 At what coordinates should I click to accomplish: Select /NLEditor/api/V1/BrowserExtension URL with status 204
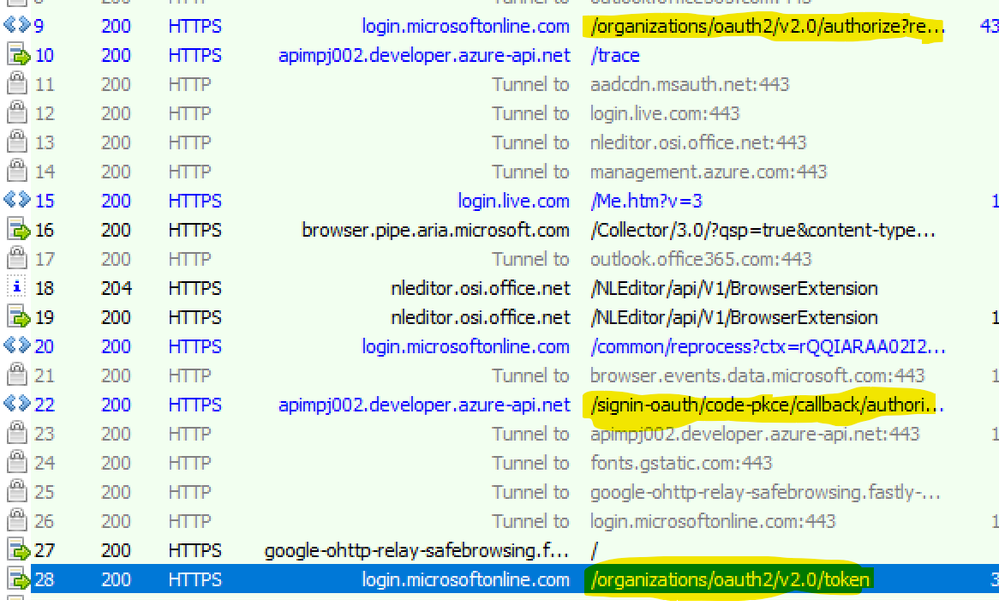click(x=734, y=289)
